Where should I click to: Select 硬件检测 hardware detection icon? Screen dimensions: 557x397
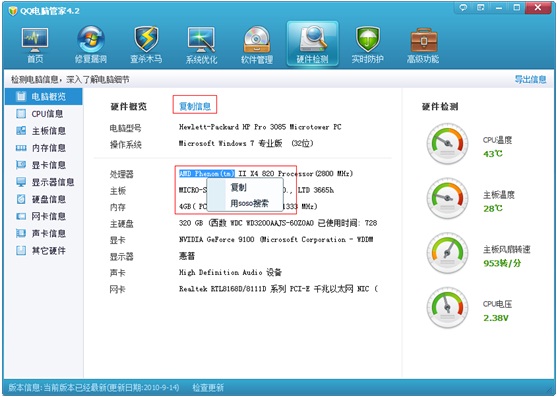[312, 44]
